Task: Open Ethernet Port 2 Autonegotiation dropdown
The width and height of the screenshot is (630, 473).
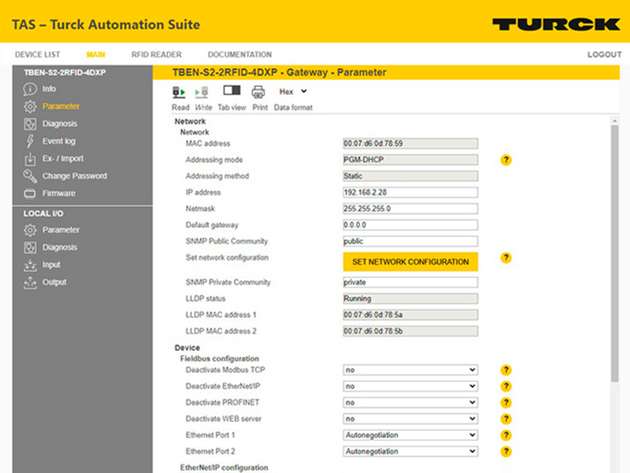Action: (x=410, y=451)
